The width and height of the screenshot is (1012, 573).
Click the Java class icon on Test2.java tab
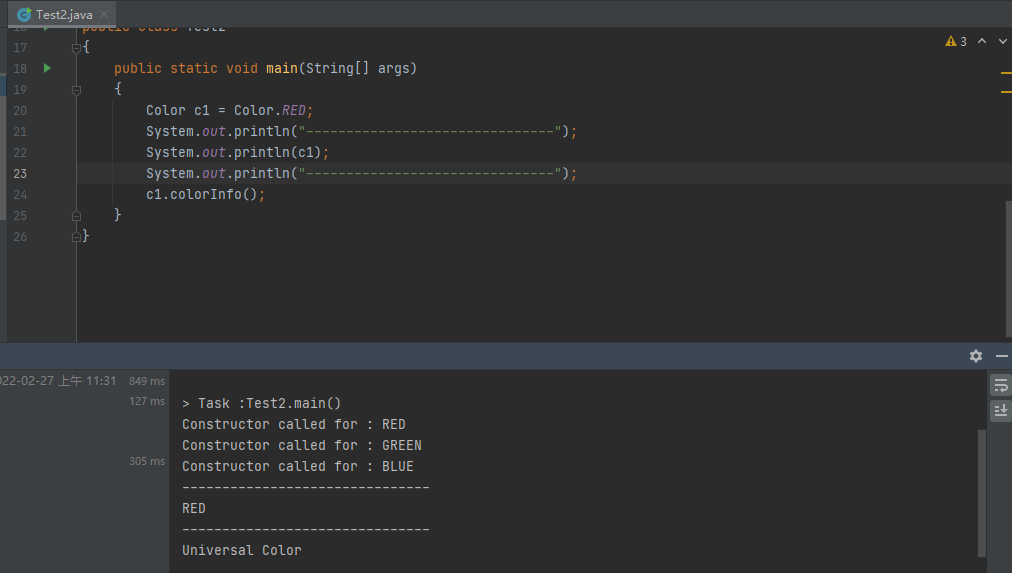click(24, 15)
